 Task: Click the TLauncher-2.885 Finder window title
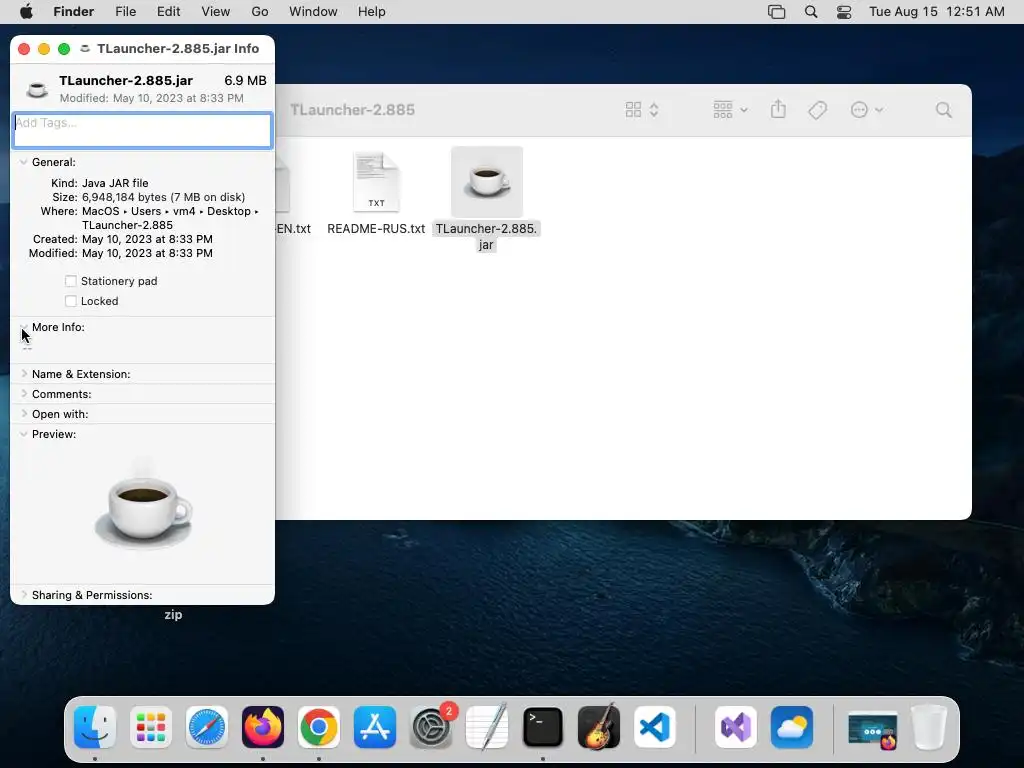click(353, 110)
